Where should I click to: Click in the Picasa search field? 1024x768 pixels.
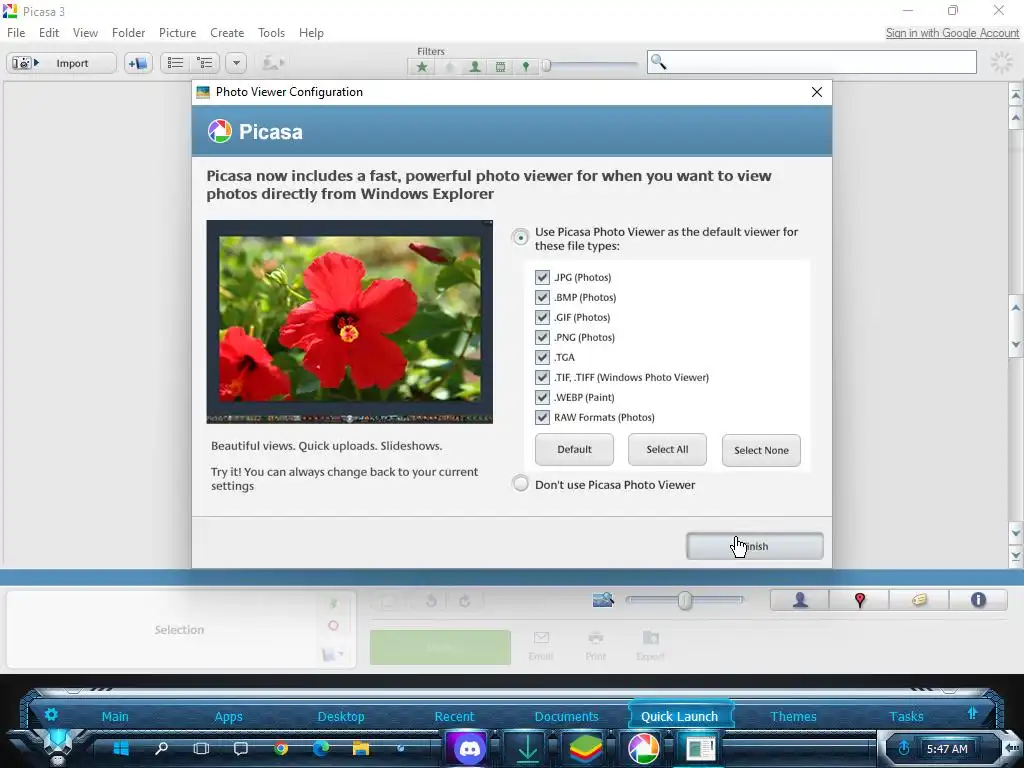[x=812, y=63]
